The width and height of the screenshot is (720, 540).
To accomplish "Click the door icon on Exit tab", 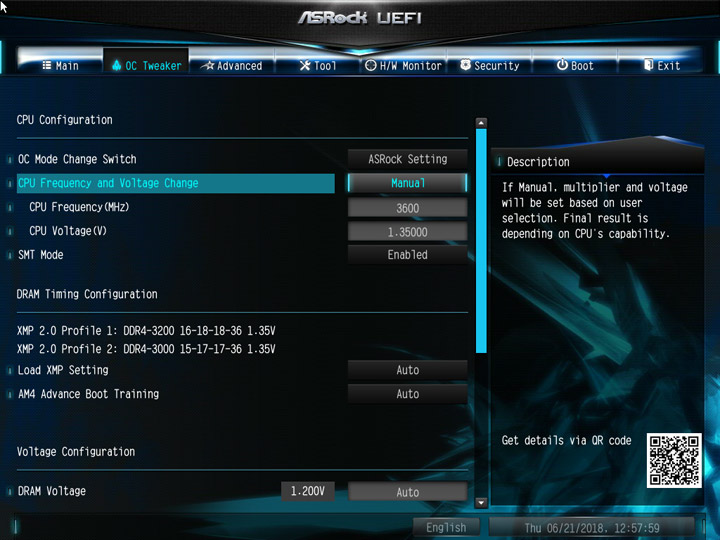I will [x=648, y=65].
